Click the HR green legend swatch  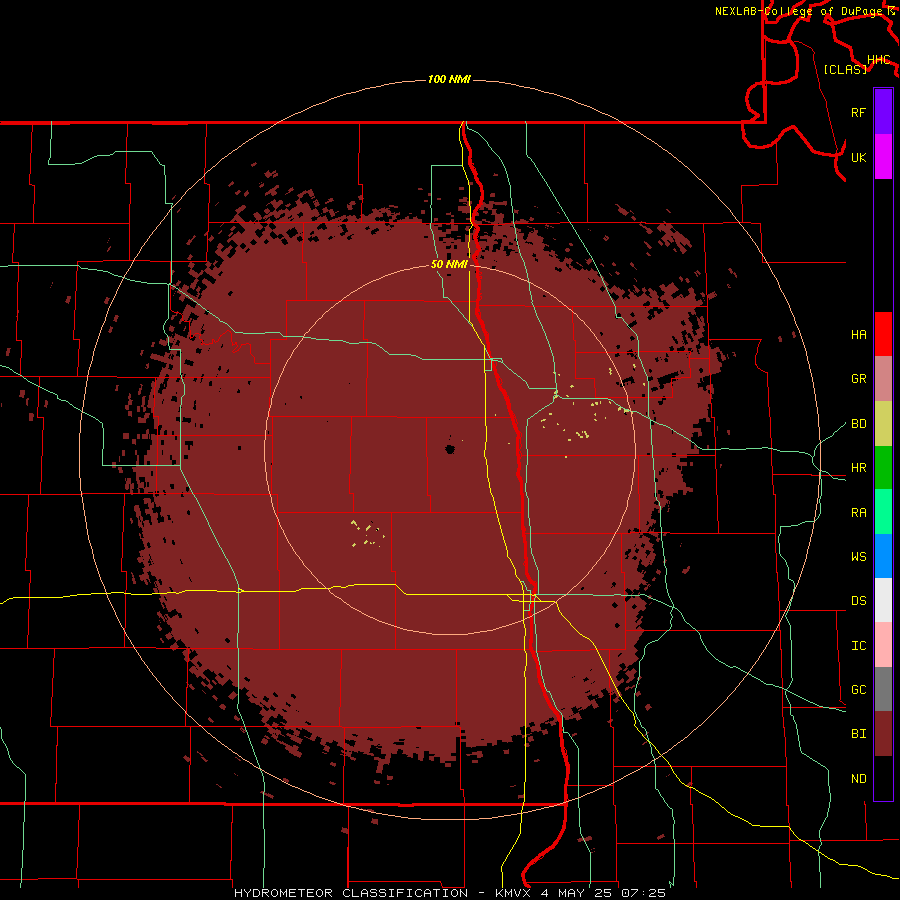tap(883, 468)
